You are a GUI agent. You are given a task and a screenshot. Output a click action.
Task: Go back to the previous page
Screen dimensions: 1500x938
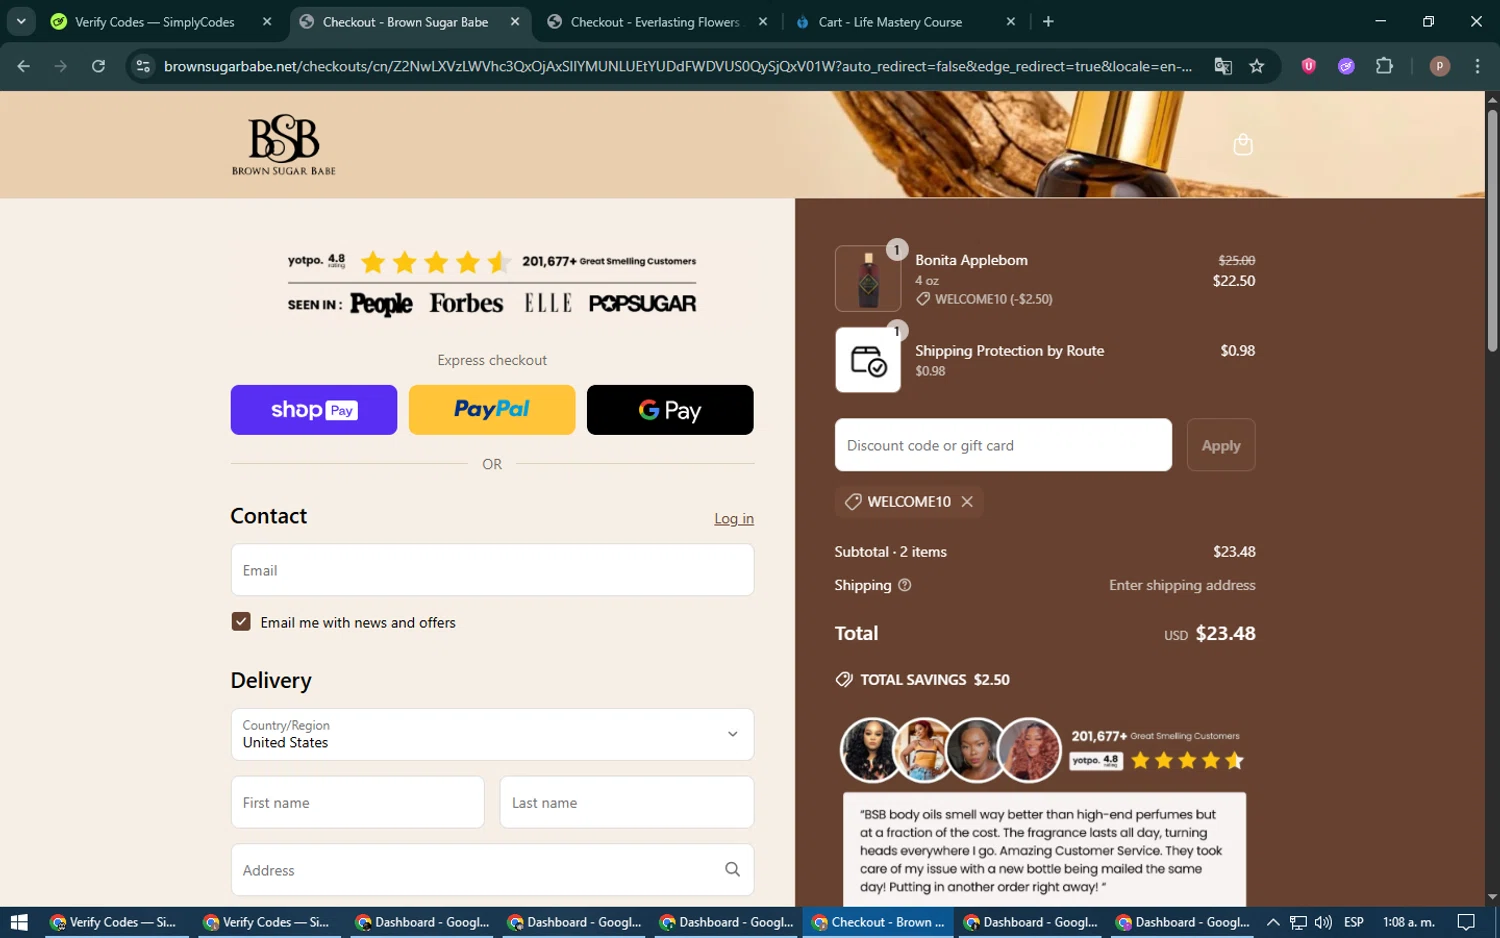click(x=24, y=66)
